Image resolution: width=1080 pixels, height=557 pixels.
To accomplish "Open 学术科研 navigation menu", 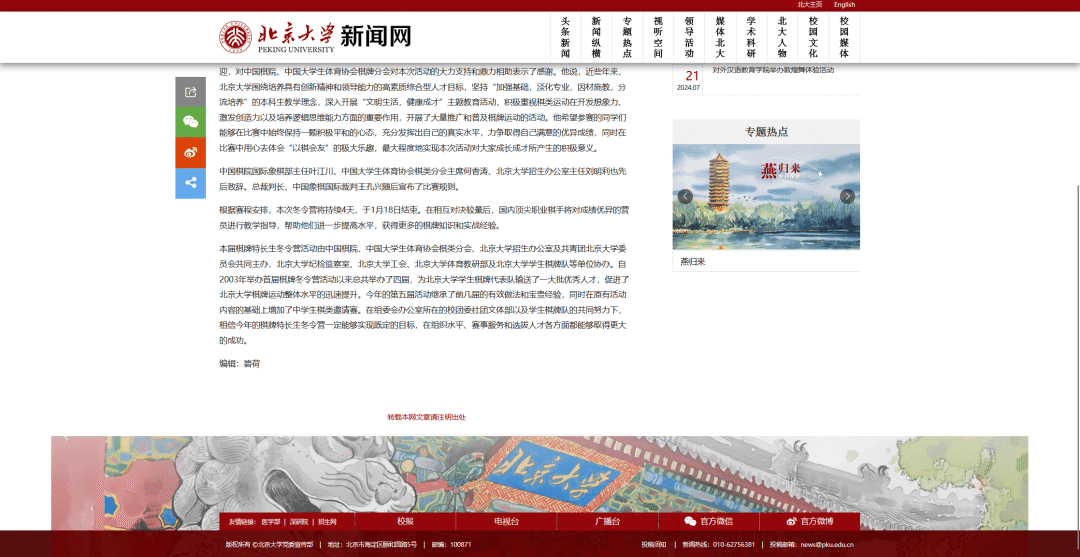I will coord(751,37).
